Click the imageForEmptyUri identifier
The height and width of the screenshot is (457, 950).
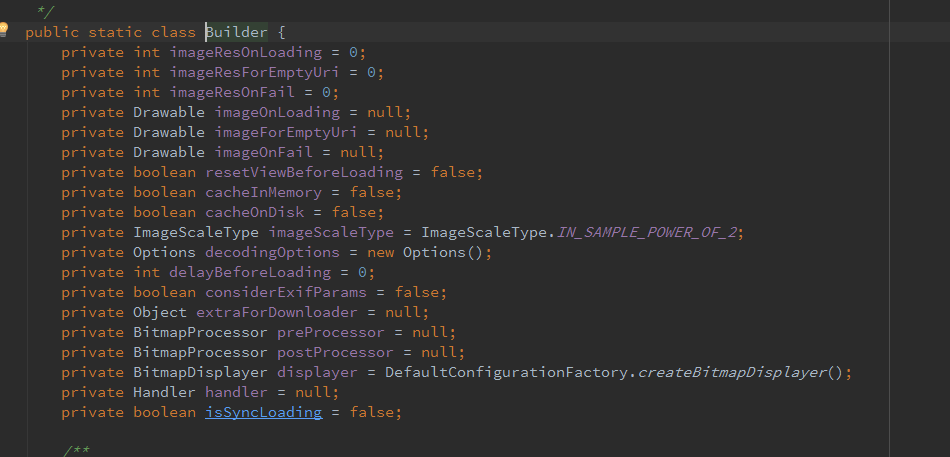[x=286, y=132]
